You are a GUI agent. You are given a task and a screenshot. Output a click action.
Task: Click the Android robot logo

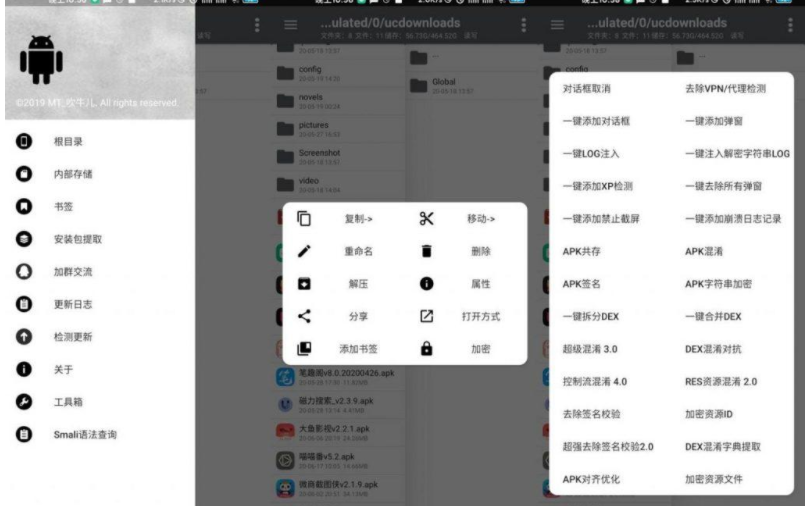pyautogui.click(x=41, y=60)
